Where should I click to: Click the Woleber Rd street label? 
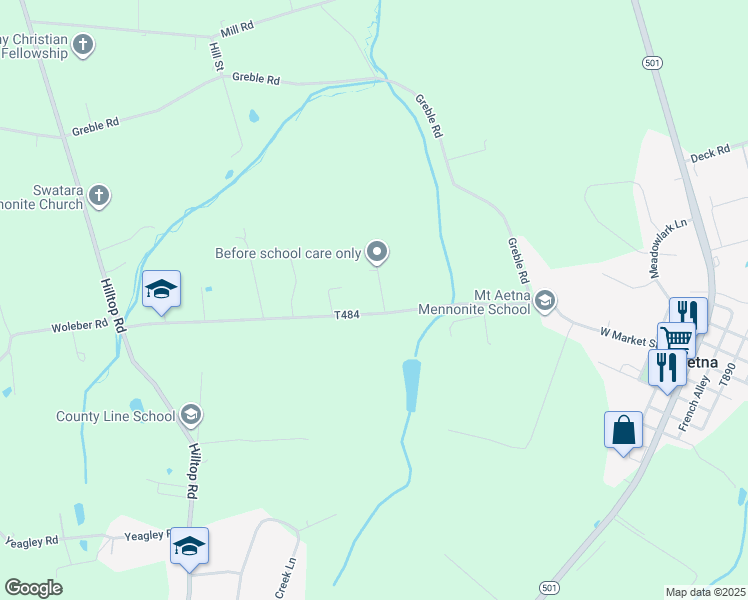(x=80, y=326)
